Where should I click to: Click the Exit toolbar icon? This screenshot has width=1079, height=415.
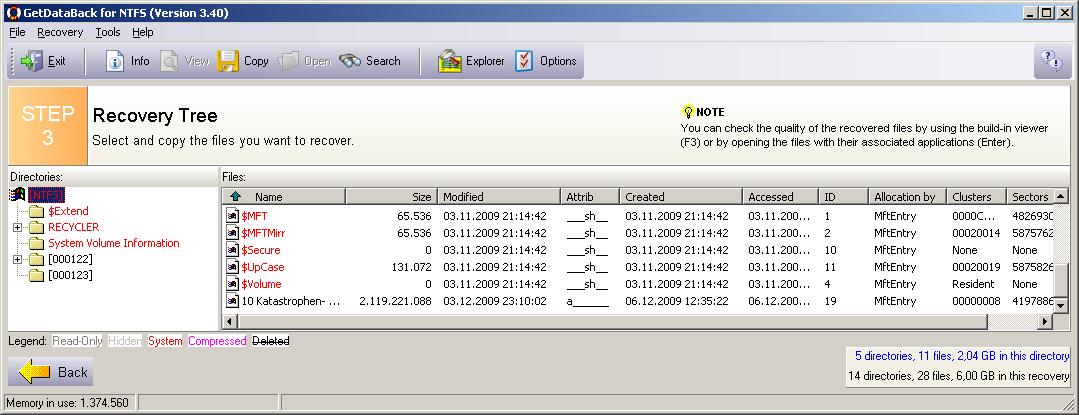tap(32, 61)
